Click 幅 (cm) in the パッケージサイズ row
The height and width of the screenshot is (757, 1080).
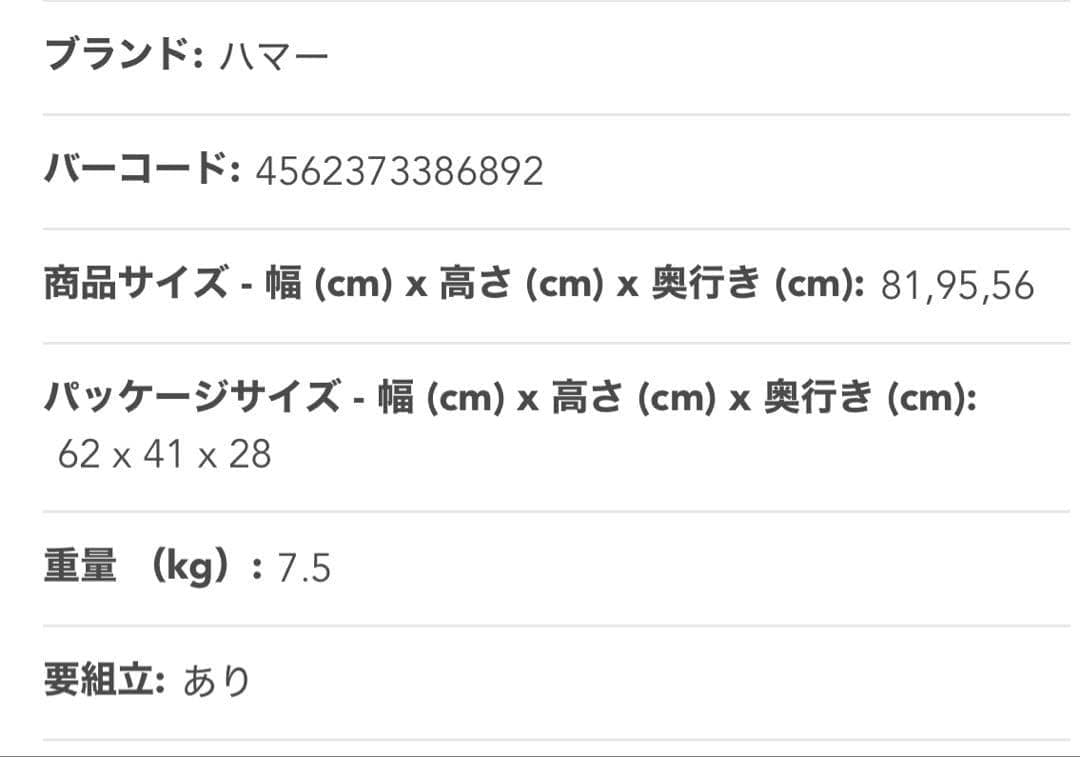point(440,400)
